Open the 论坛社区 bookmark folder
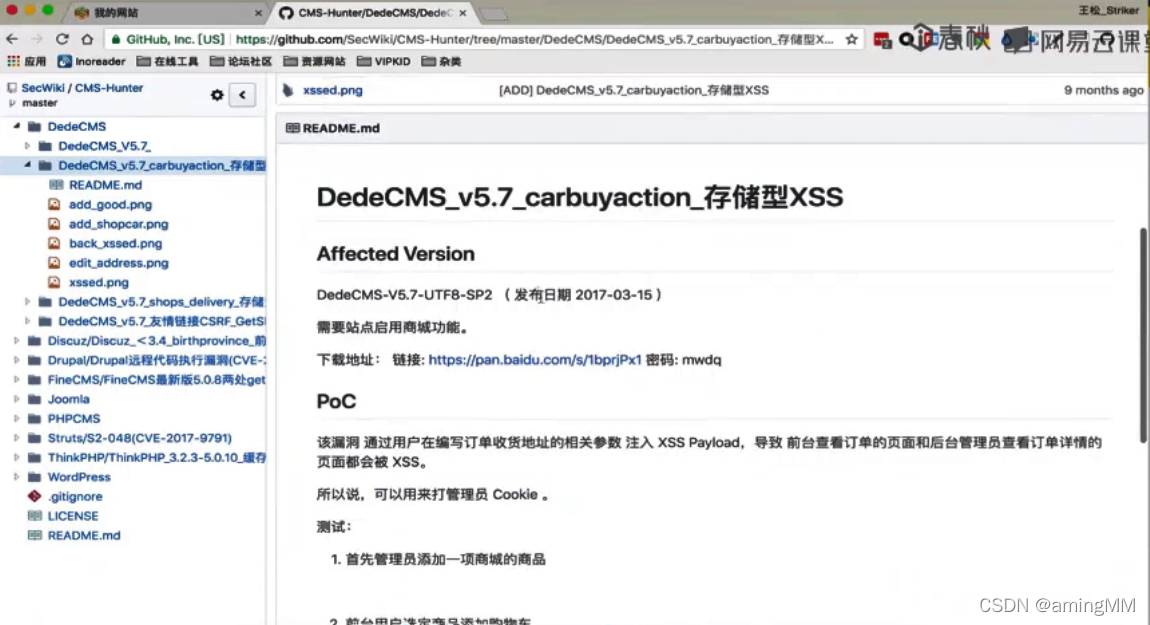 pos(241,62)
